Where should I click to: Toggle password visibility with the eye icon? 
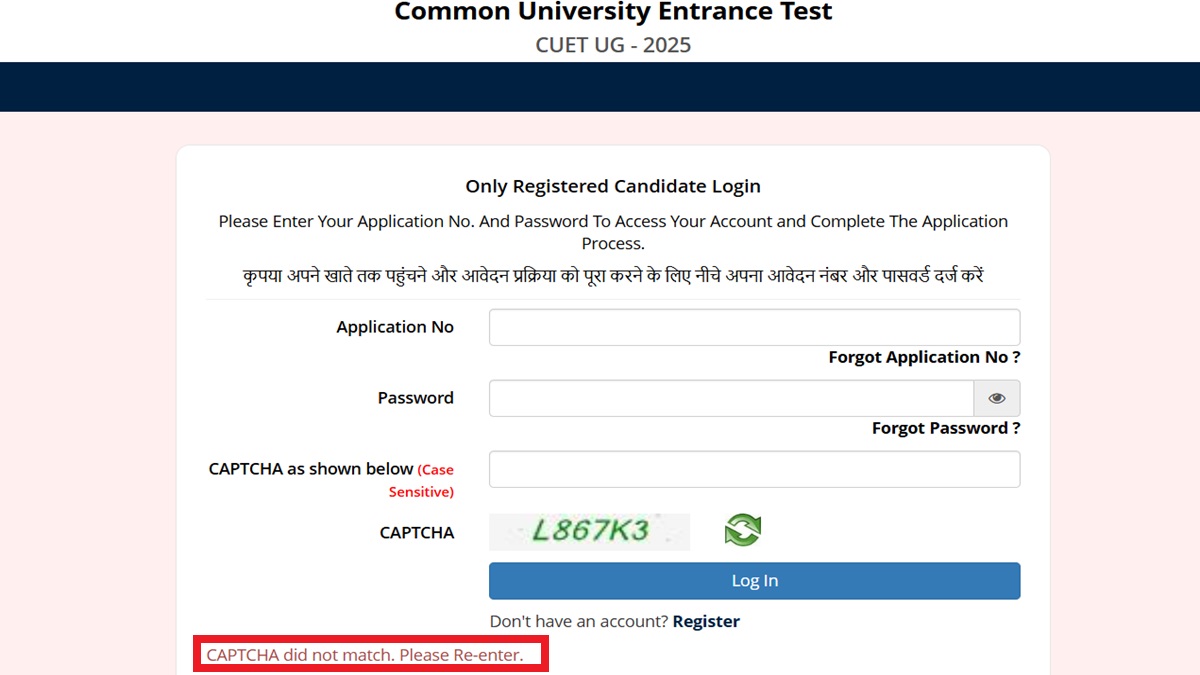[x=996, y=398]
